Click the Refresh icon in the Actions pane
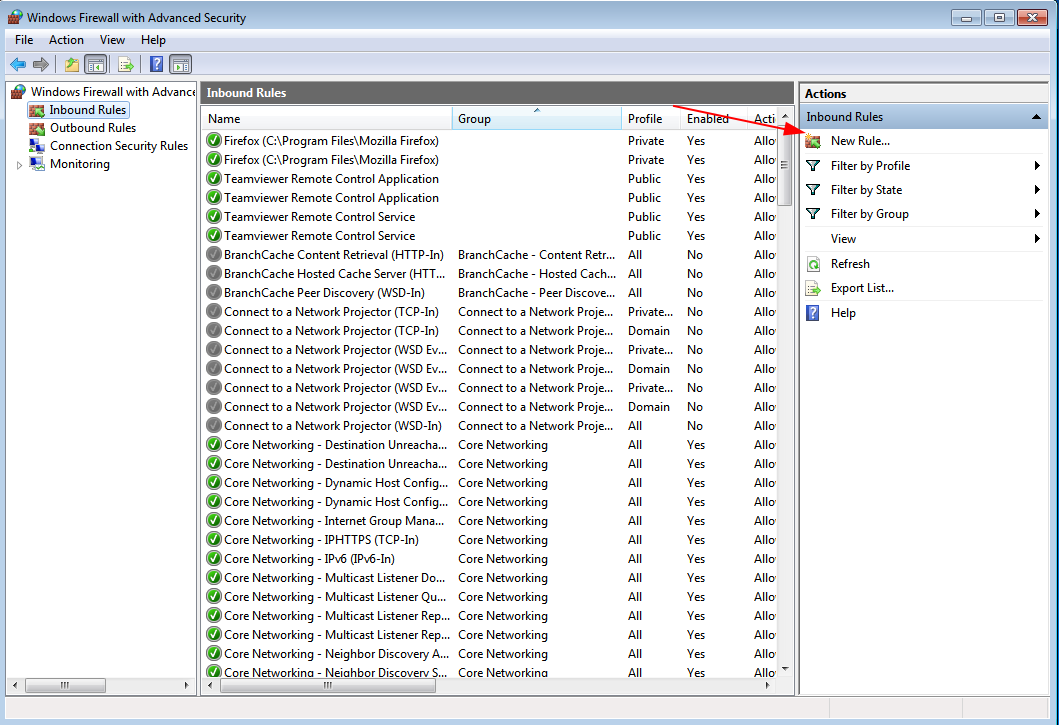The height and width of the screenshot is (725, 1059). pos(813,264)
